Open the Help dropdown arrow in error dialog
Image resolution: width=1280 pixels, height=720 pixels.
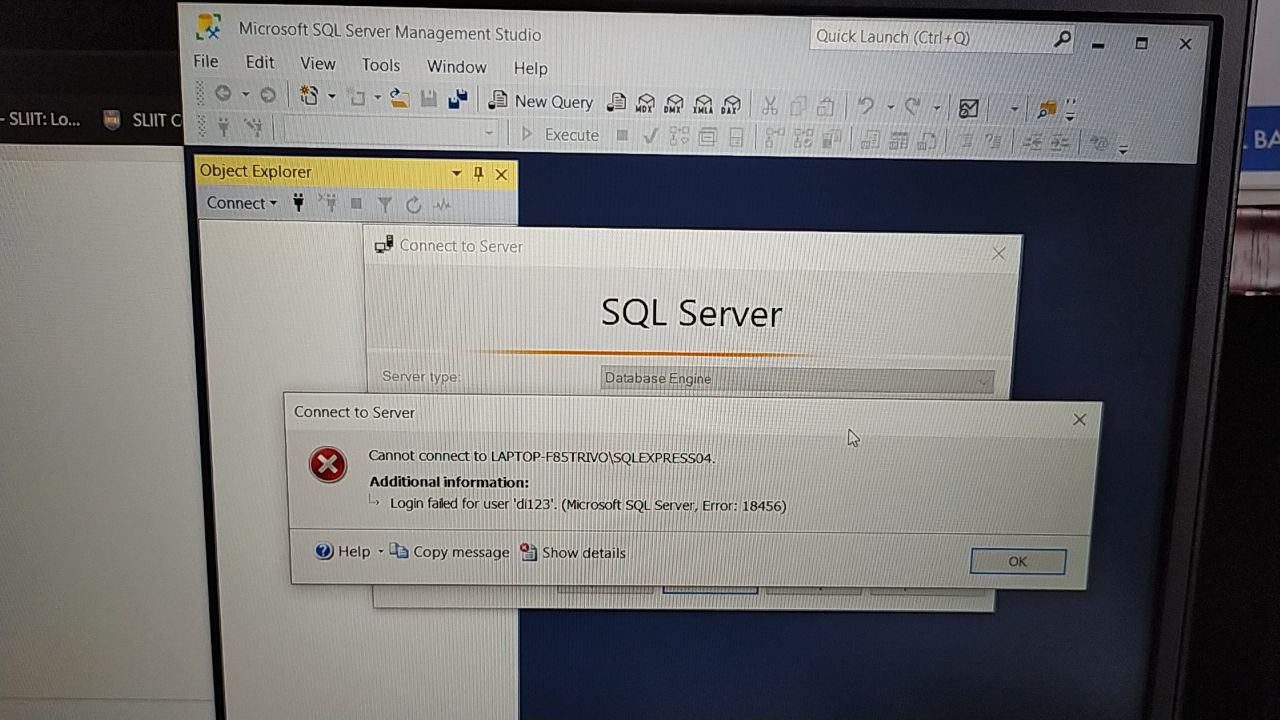coord(381,552)
